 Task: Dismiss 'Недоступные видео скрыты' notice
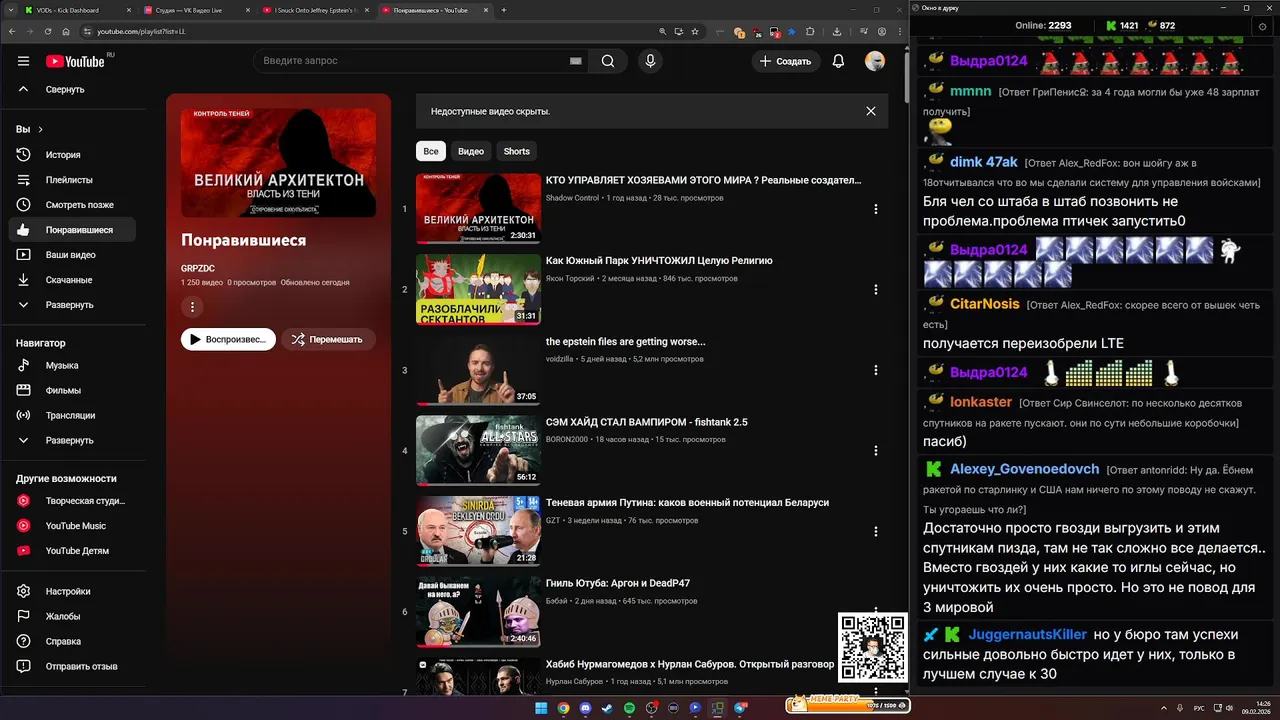click(871, 111)
